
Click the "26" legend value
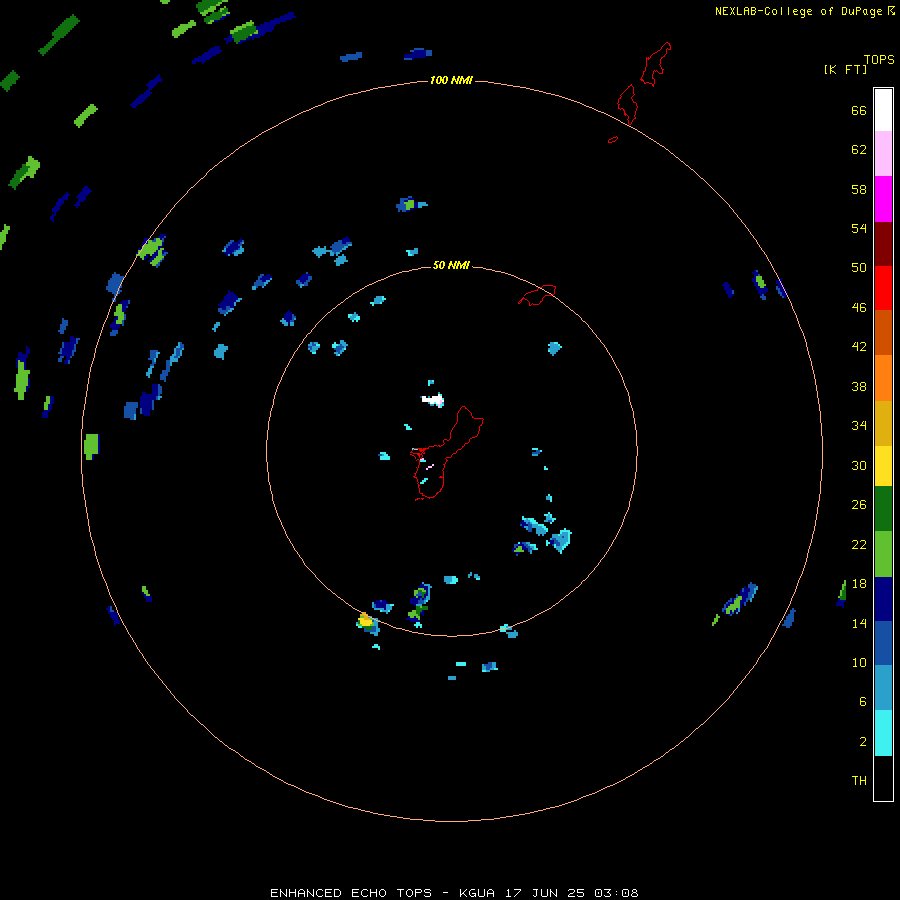point(859,505)
